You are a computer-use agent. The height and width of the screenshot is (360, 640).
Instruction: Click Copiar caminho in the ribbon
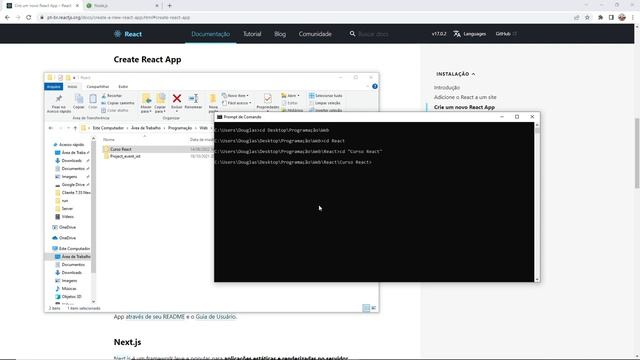[x=118, y=103]
